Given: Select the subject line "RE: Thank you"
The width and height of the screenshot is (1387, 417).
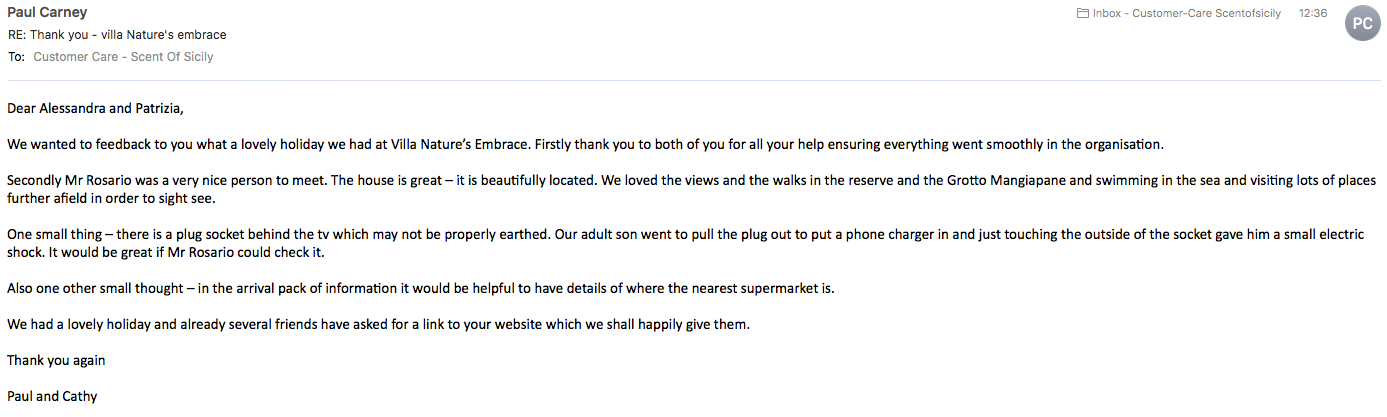Looking at the screenshot, I should pos(117,35).
